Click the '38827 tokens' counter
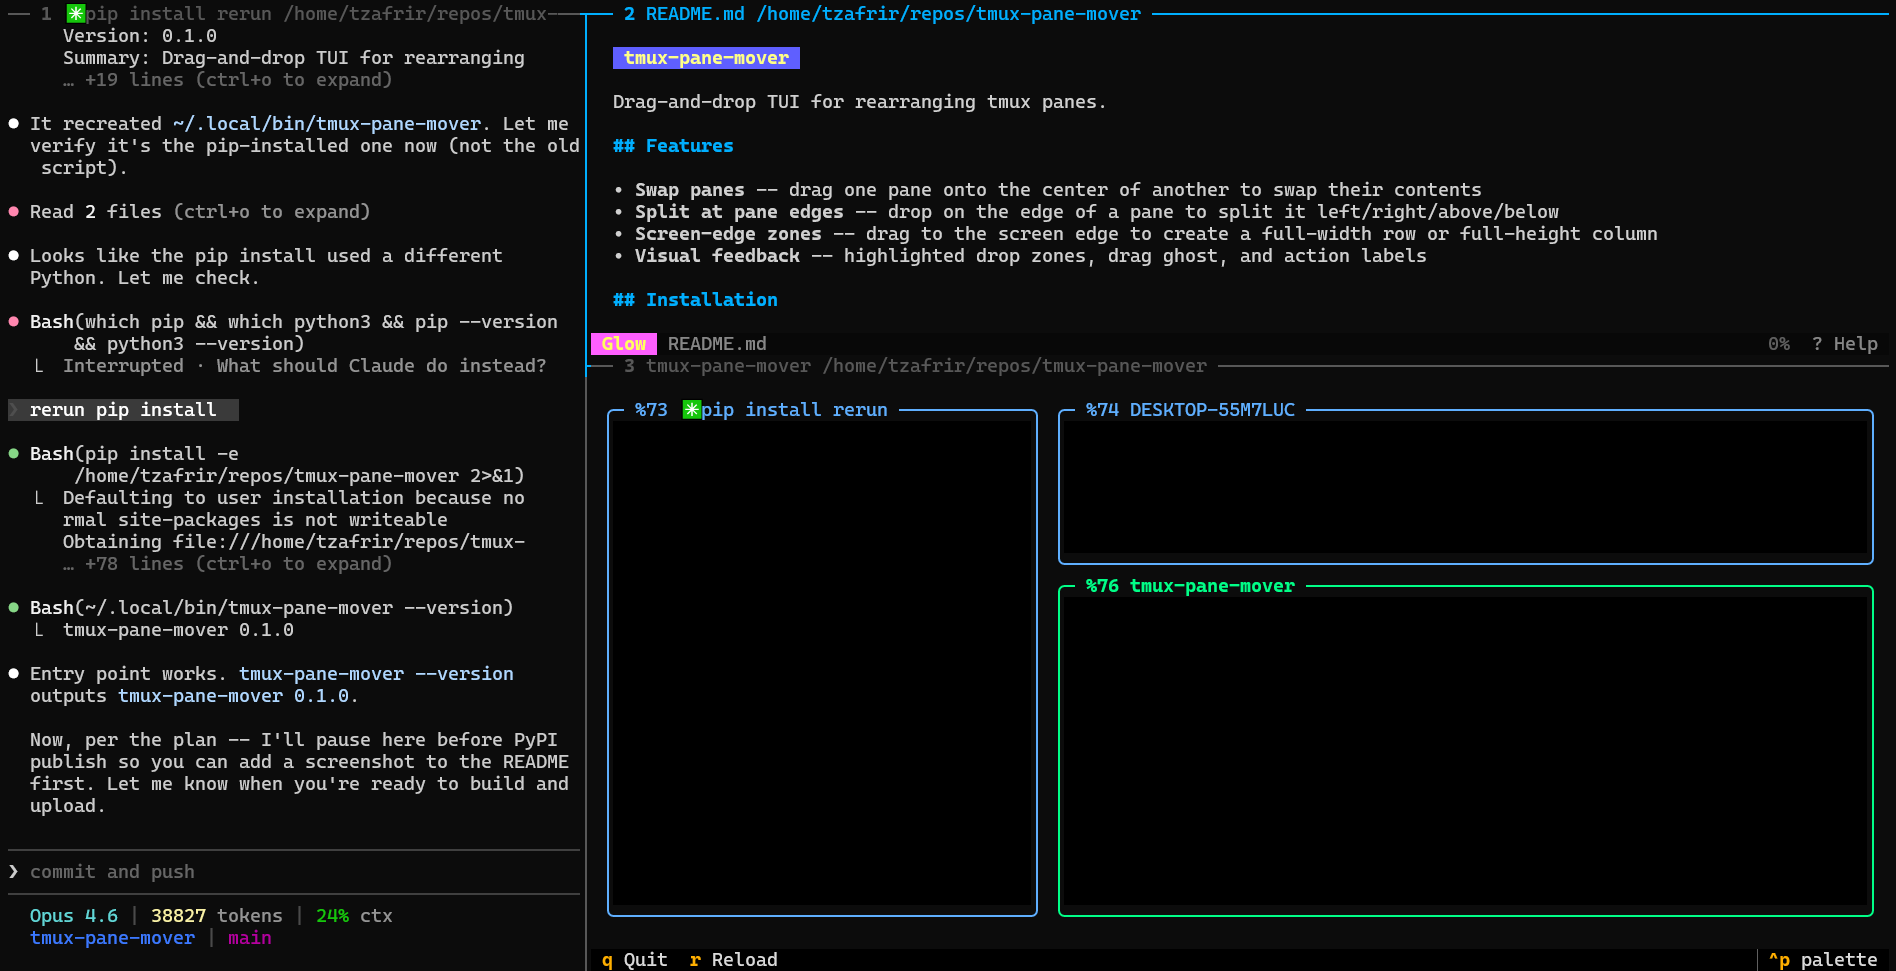Image resolution: width=1896 pixels, height=971 pixels. 217,916
